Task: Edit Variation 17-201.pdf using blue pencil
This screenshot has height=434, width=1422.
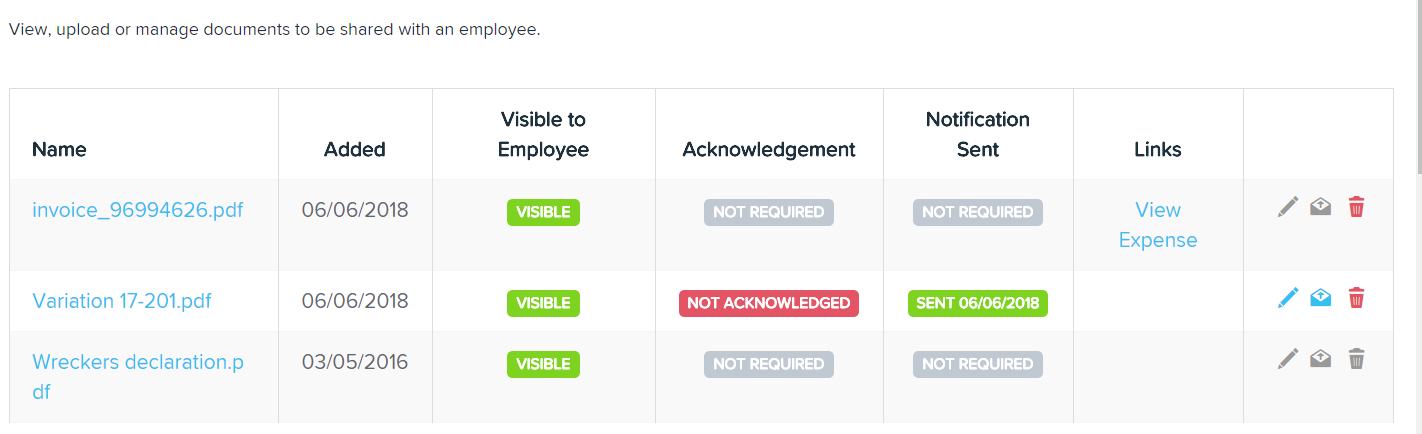Action: click(x=1288, y=297)
